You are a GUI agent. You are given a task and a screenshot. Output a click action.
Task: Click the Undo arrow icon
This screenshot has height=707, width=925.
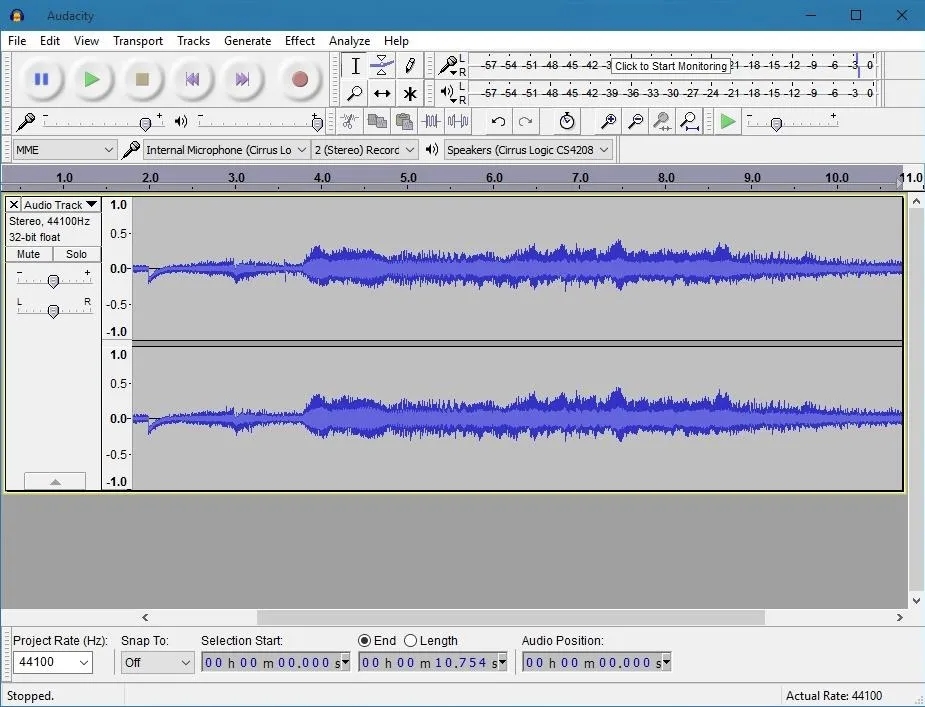[x=498, y=121]
